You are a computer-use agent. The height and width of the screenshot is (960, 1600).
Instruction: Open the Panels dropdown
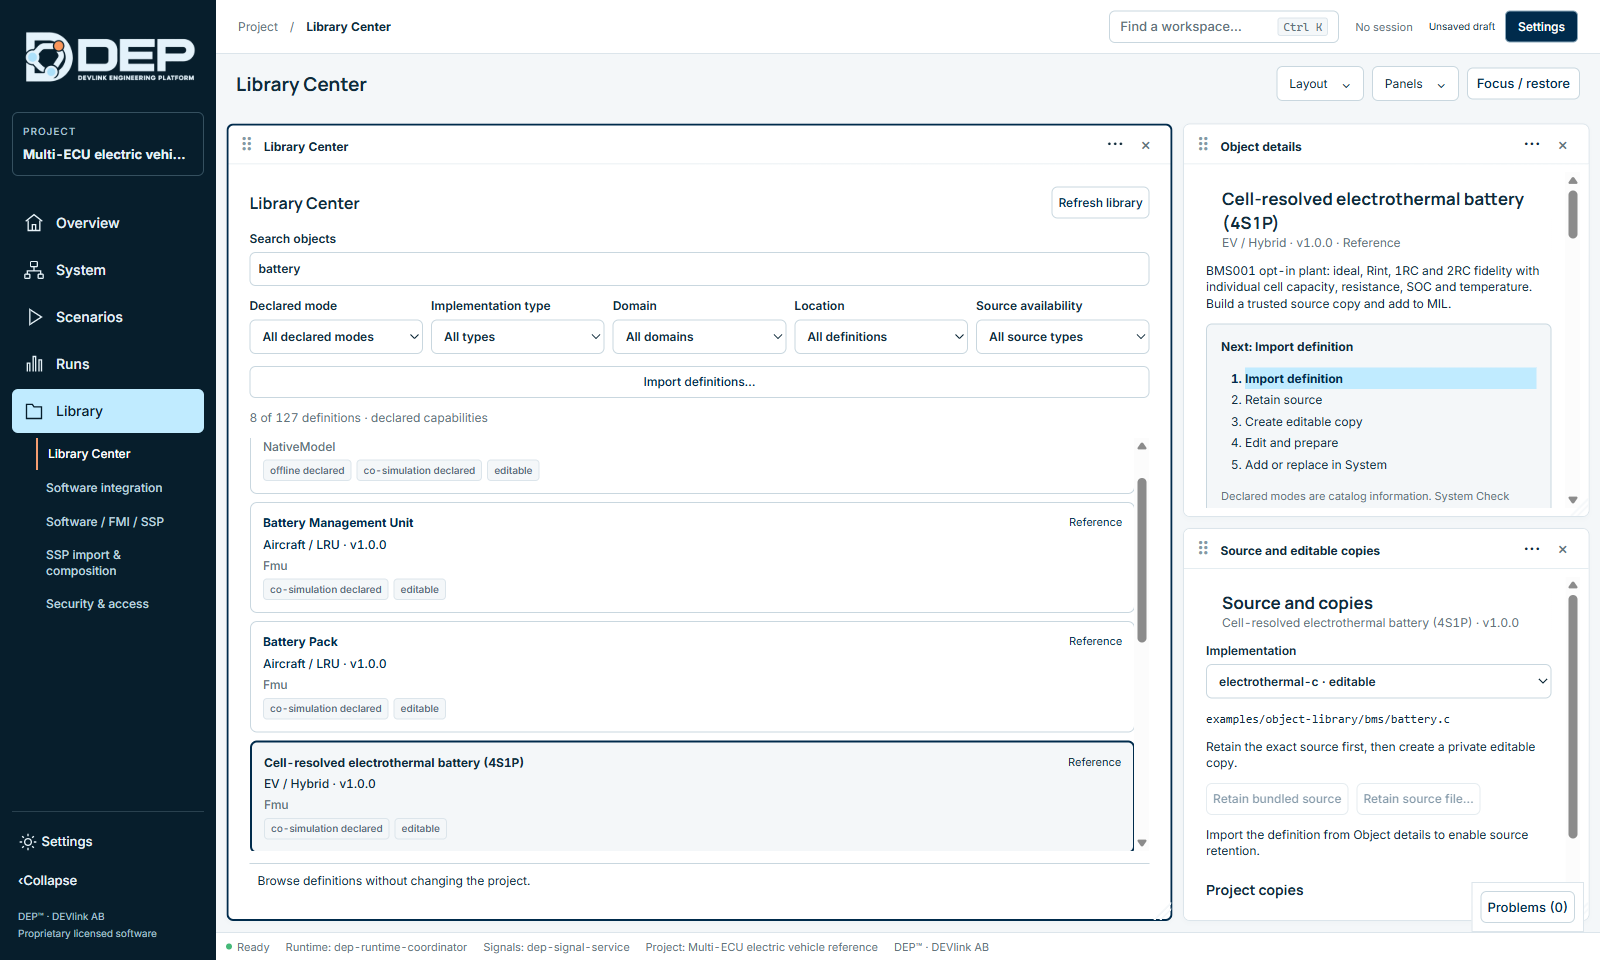pyautogui.click(x=1415, y=84)
